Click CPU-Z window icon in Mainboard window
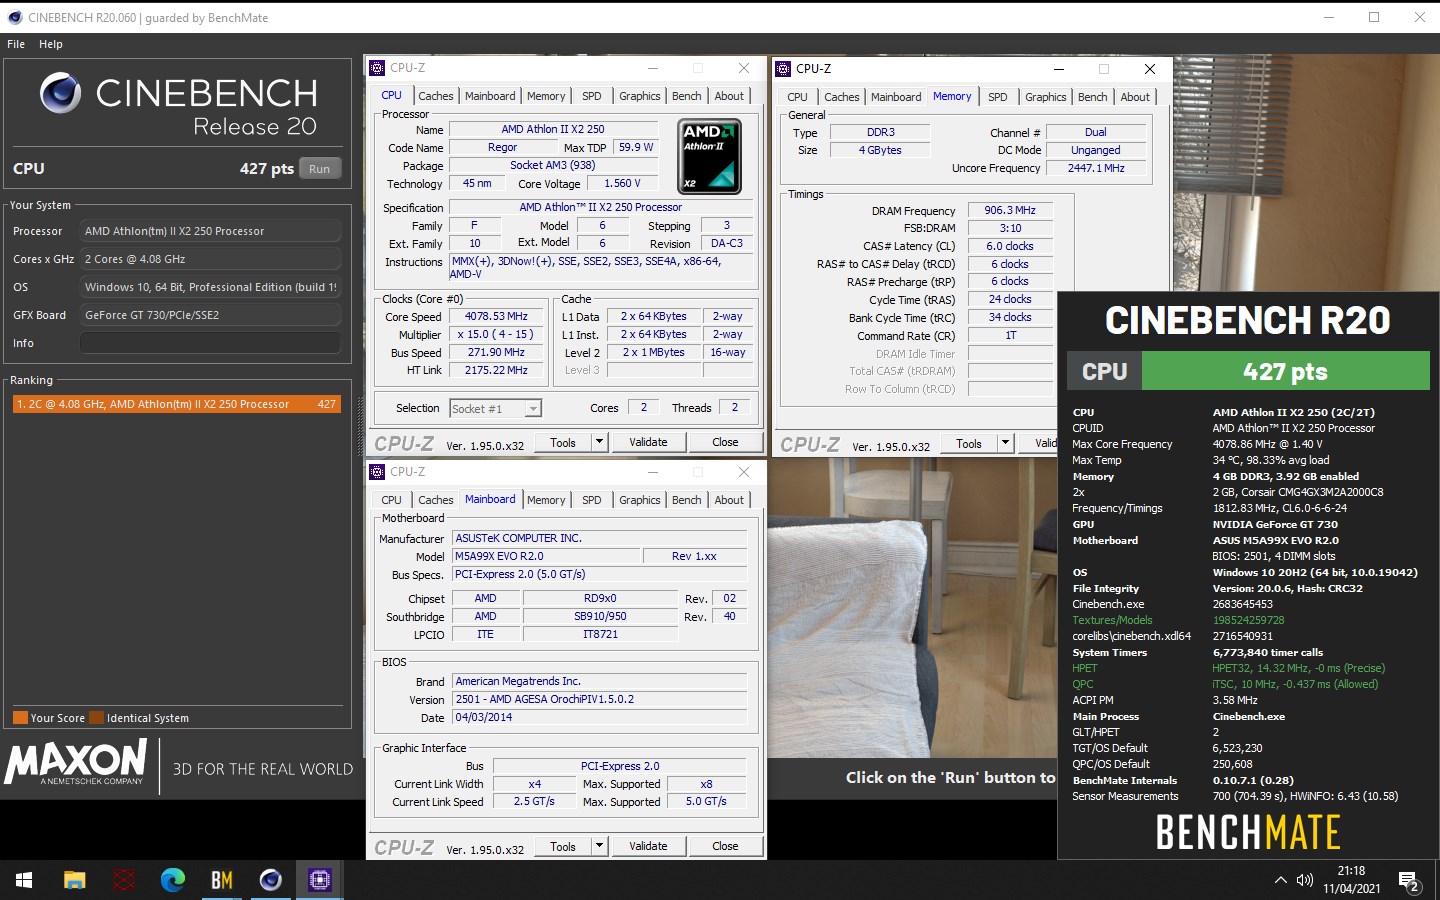The width and height of the screenshot is (1440, 900). pos(377,472)
